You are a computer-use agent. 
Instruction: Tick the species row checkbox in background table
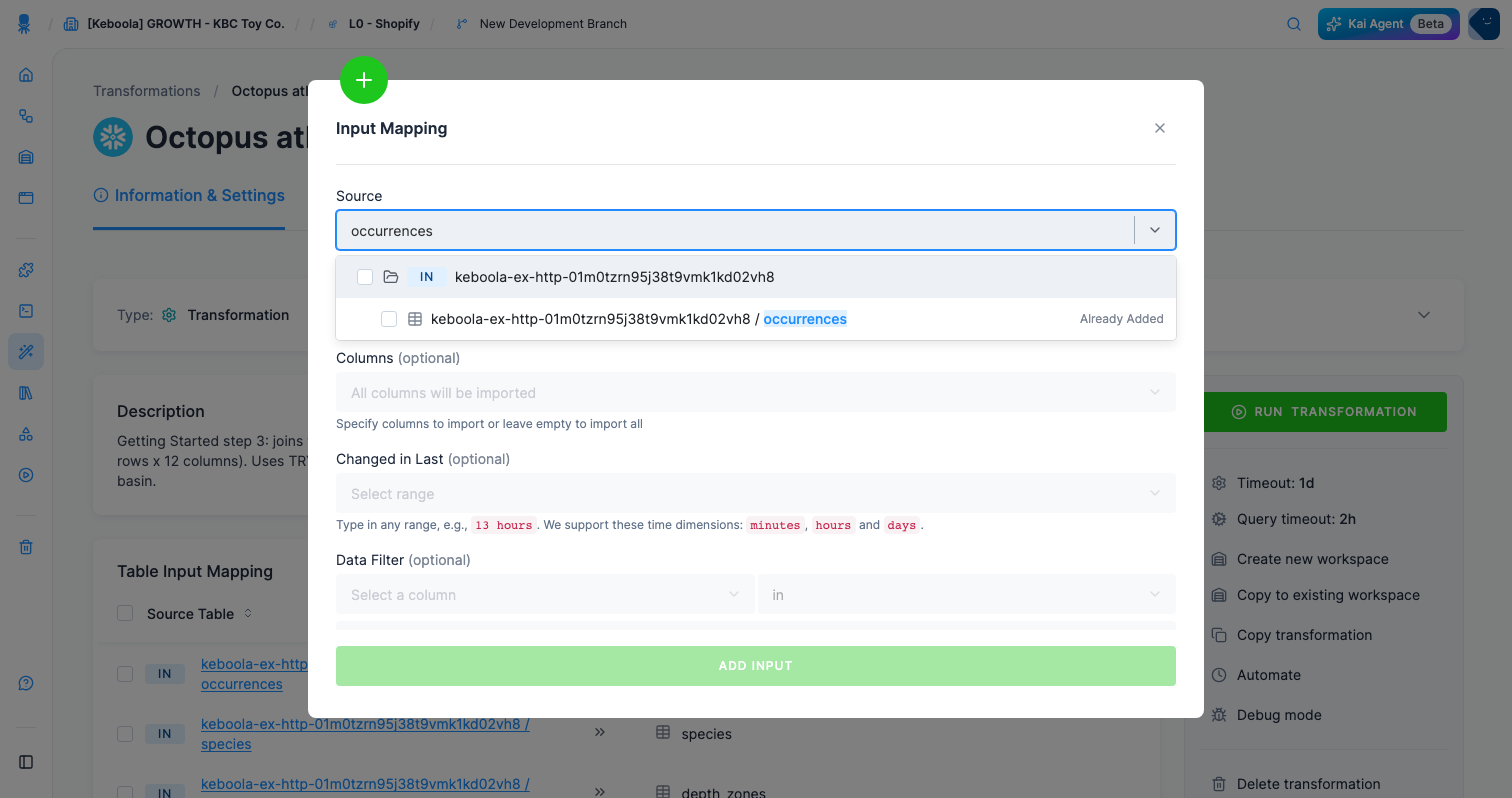click(125, 734)
